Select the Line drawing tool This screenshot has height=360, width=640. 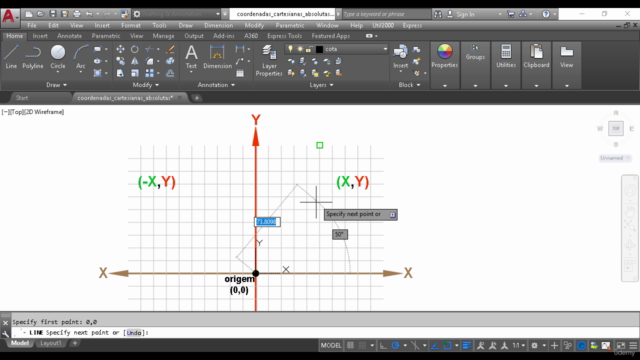(x=11, y=57)
